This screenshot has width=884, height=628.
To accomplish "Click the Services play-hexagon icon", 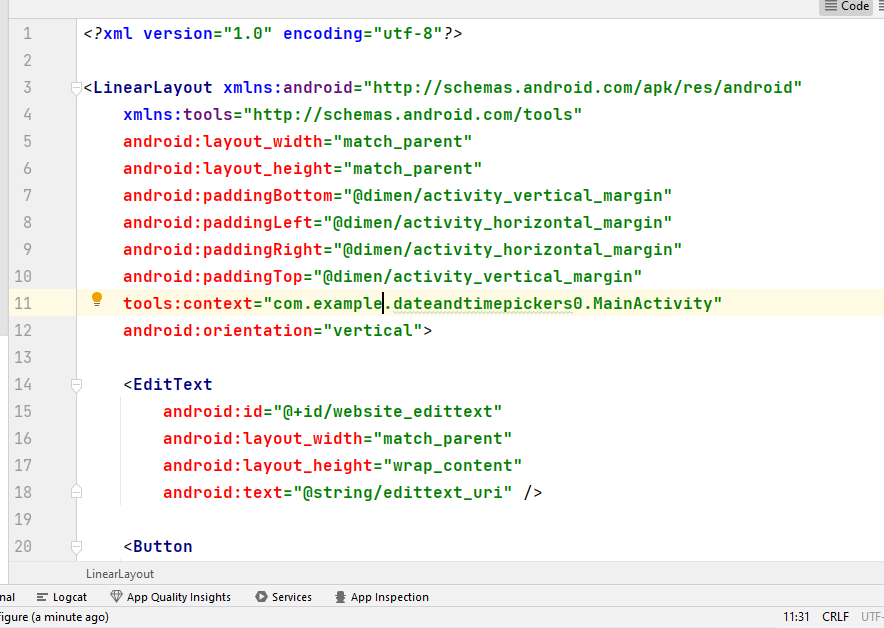I will pyautogui.click(x=261, y=596).
